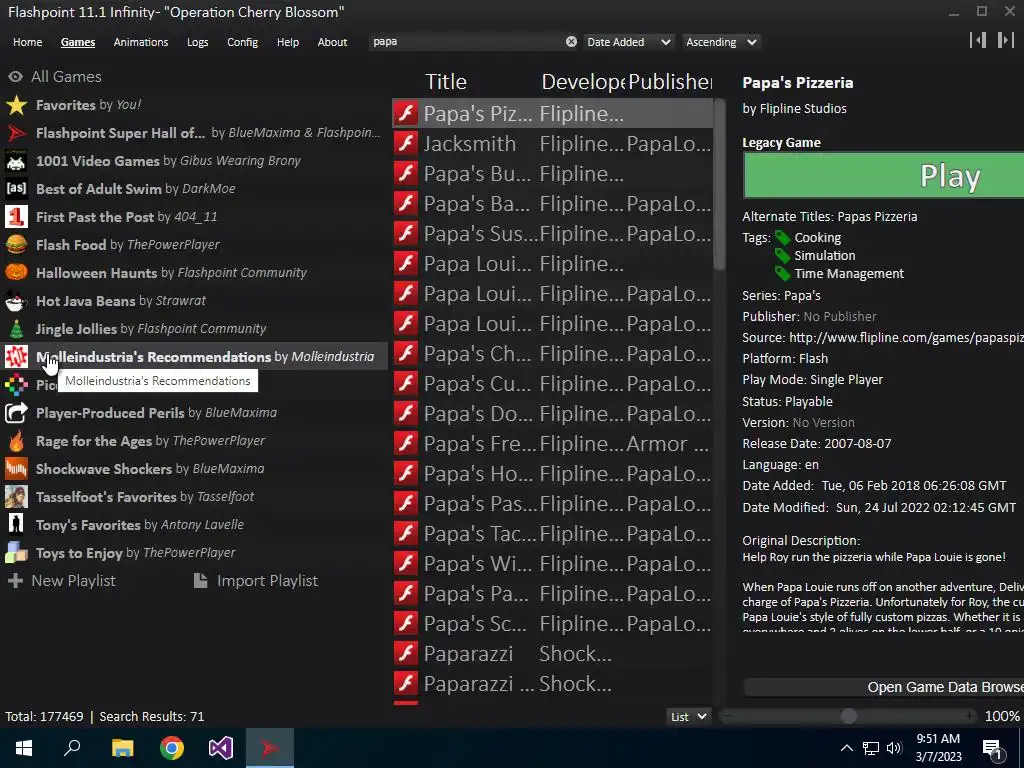Open the Windows notification center icon
This screenshot has height=768, width=1024.
(992, 748)
